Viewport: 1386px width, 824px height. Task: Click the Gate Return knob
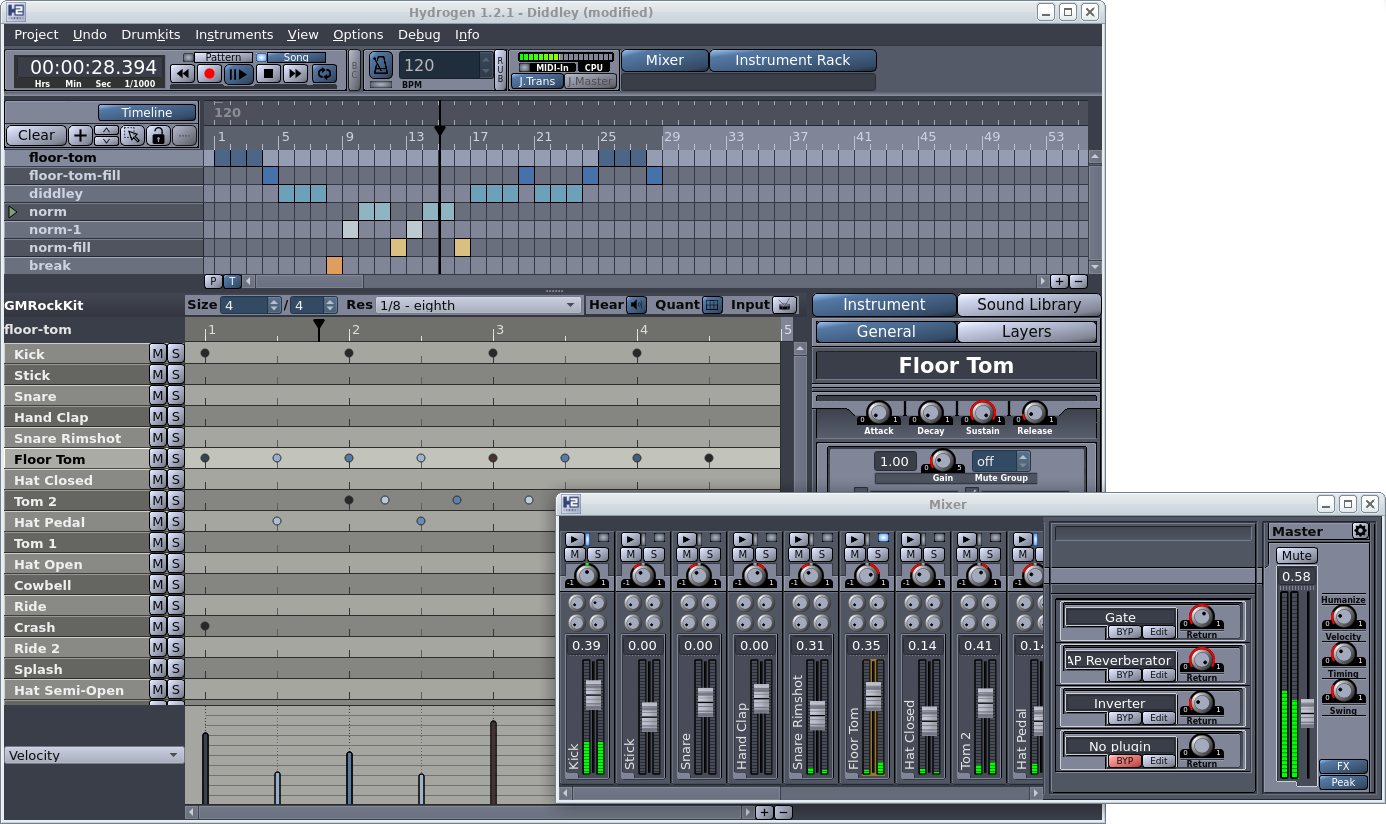1201,616
